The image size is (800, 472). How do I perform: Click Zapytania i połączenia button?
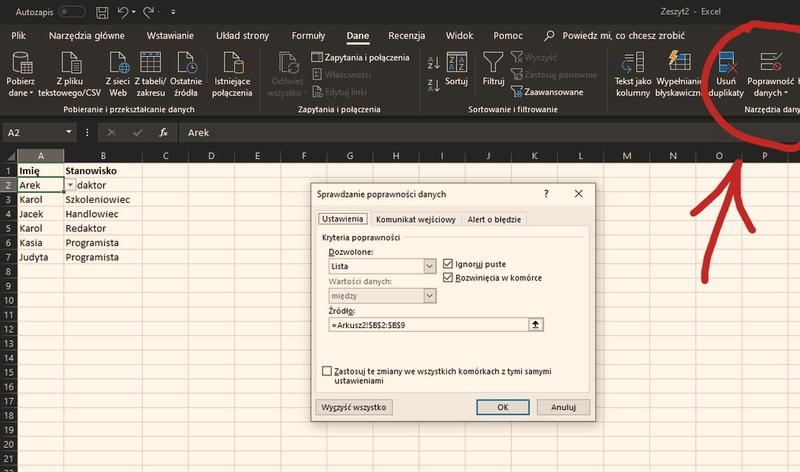pos(360,58)
